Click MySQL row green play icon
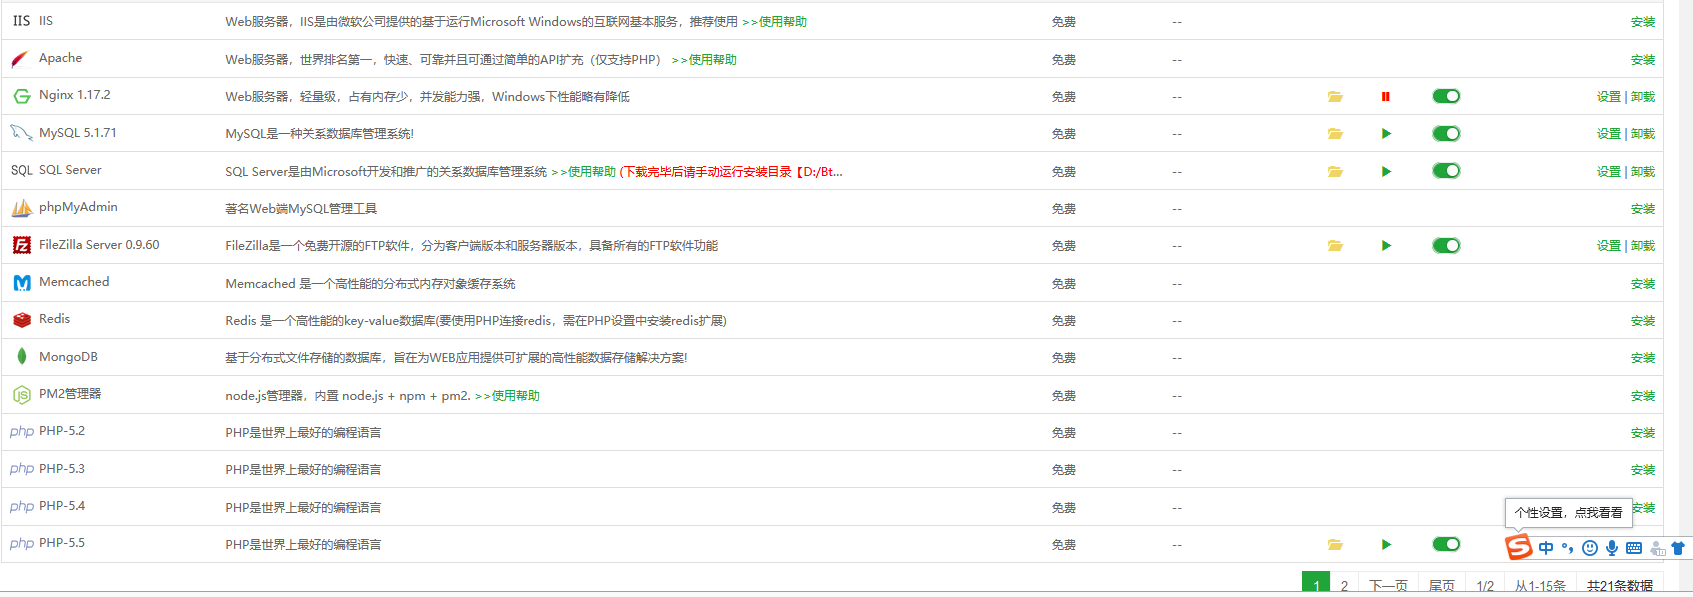 (x=1386, y=134)
